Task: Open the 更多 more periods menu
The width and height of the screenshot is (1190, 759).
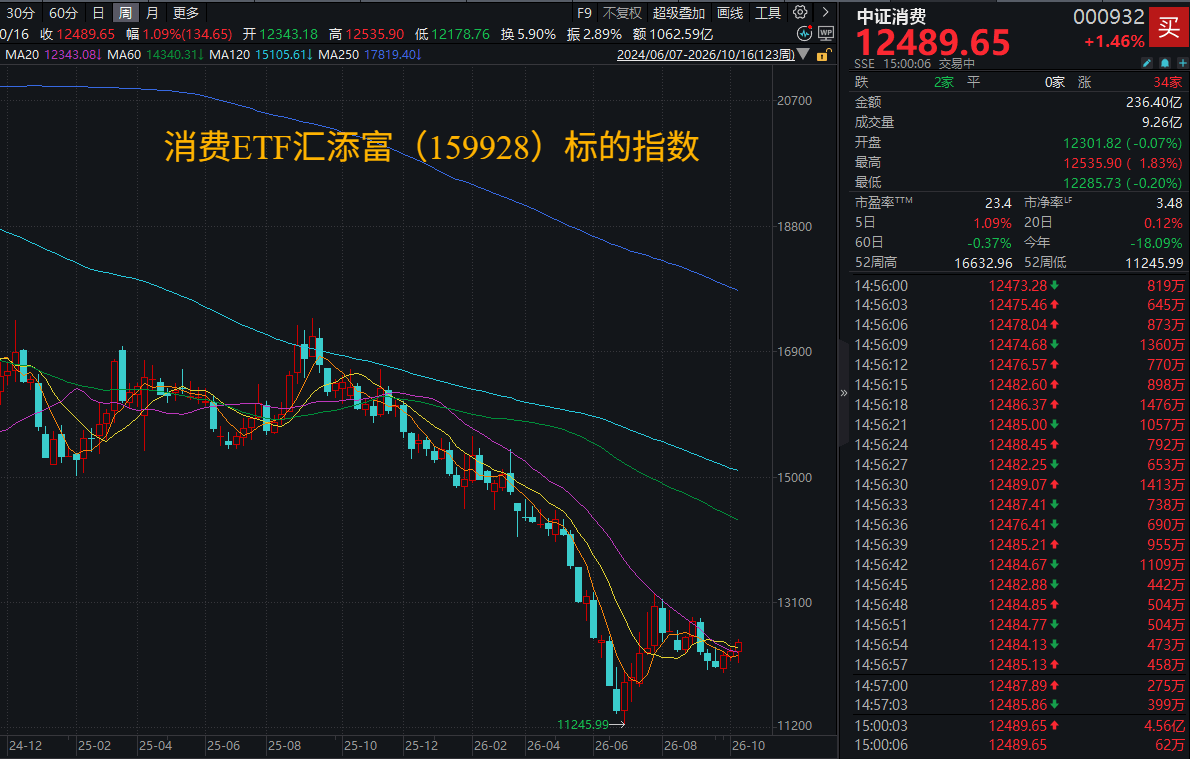Action: click(186, 13)
